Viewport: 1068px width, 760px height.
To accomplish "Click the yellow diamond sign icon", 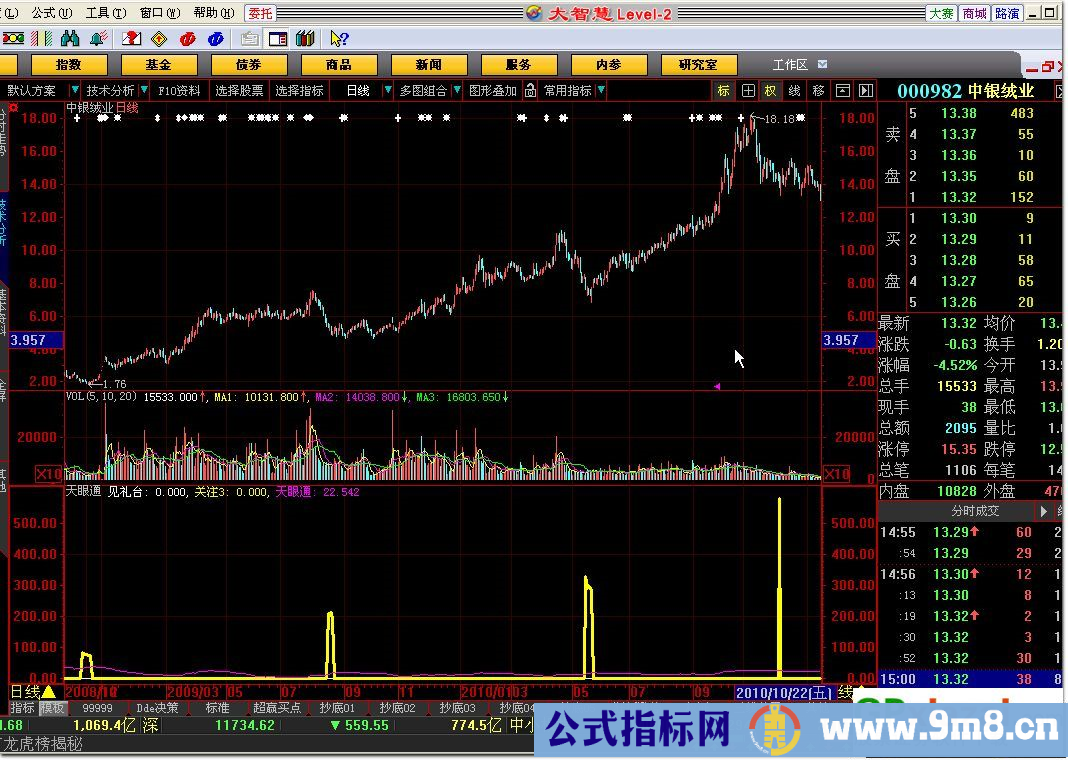I will coord(158,39).
